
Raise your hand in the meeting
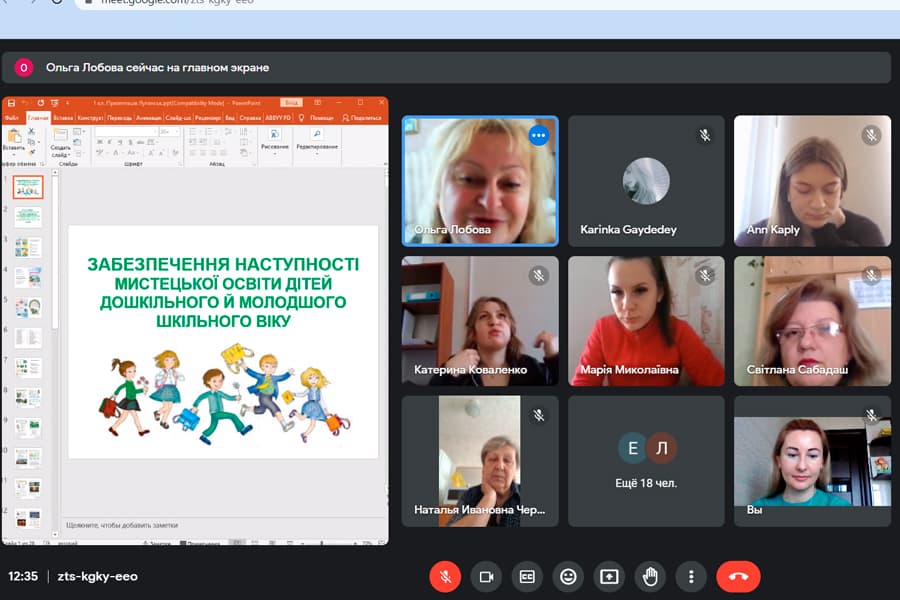[x=650, y=576]
